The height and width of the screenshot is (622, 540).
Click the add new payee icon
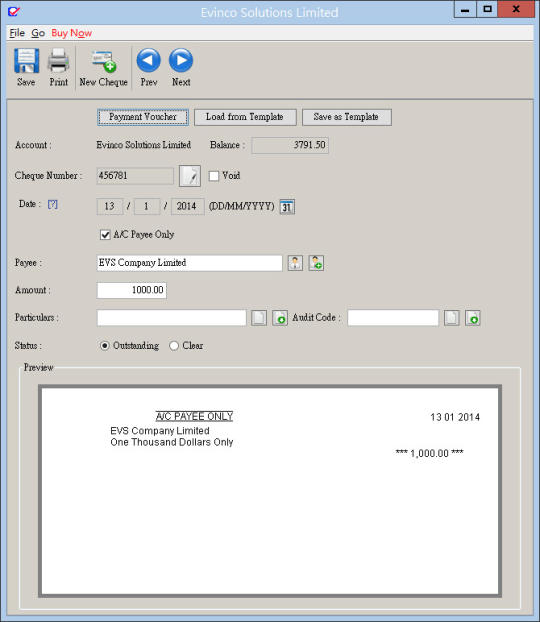click(x=316, y=263)
